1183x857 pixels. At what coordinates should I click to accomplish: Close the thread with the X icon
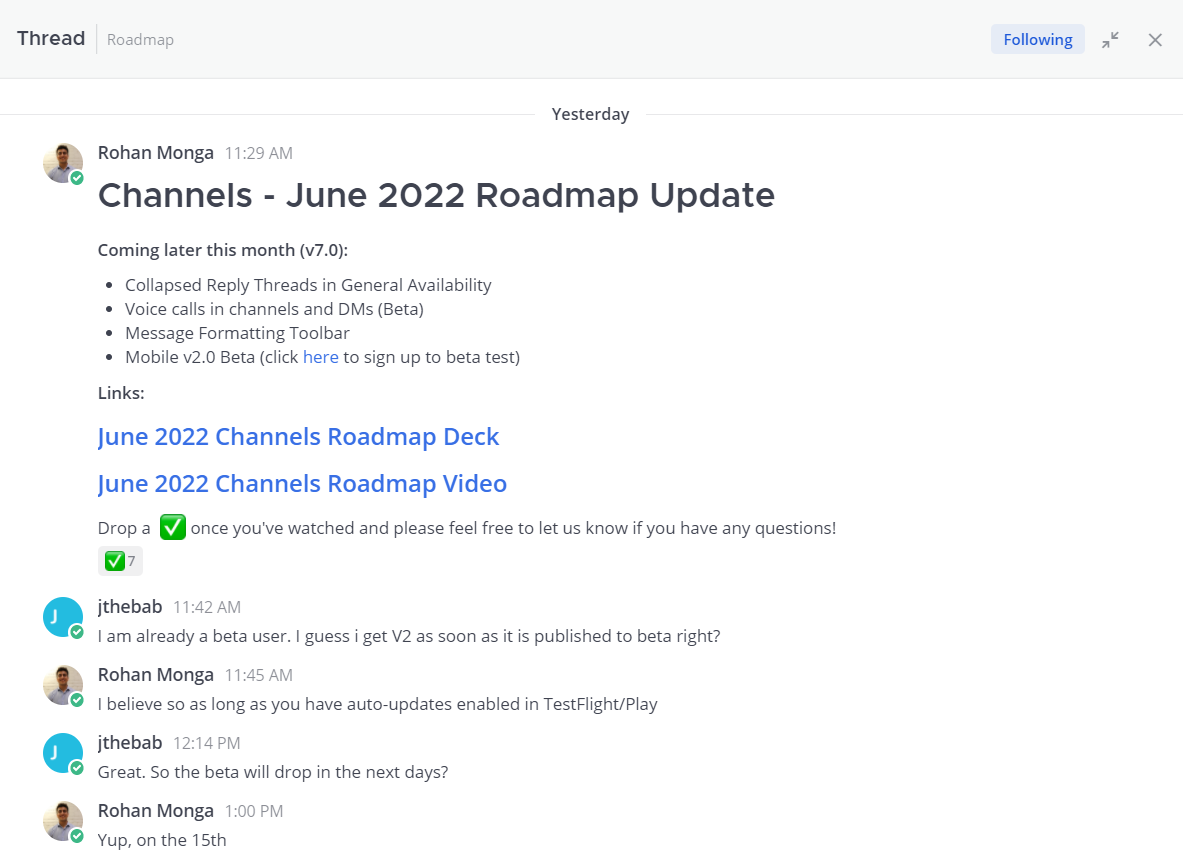point(1155,40)
